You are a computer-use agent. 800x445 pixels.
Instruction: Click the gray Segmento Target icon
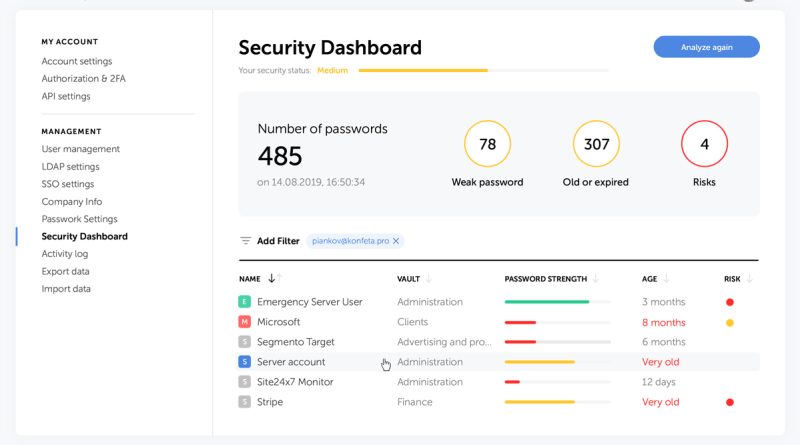click(244, 341)
